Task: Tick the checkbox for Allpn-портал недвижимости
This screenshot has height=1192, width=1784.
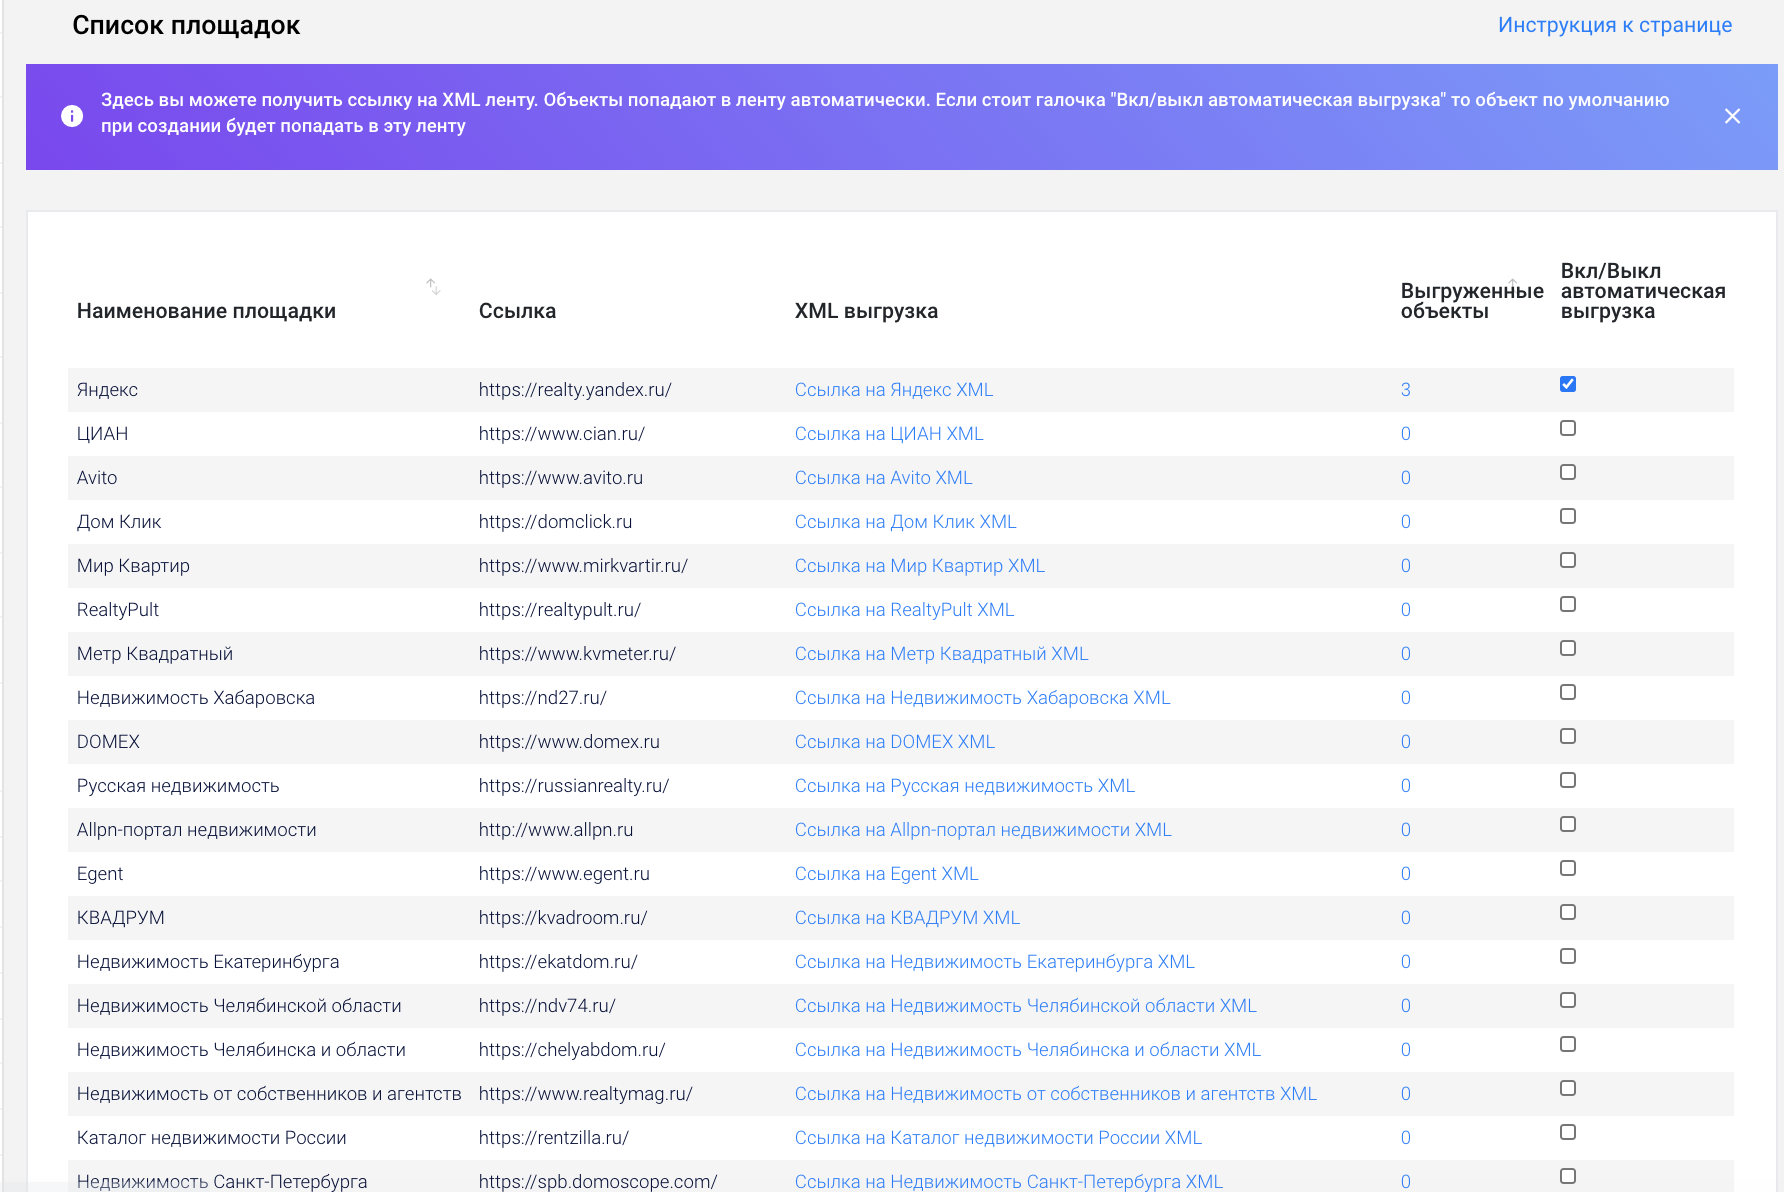Action: (1568, 824)
